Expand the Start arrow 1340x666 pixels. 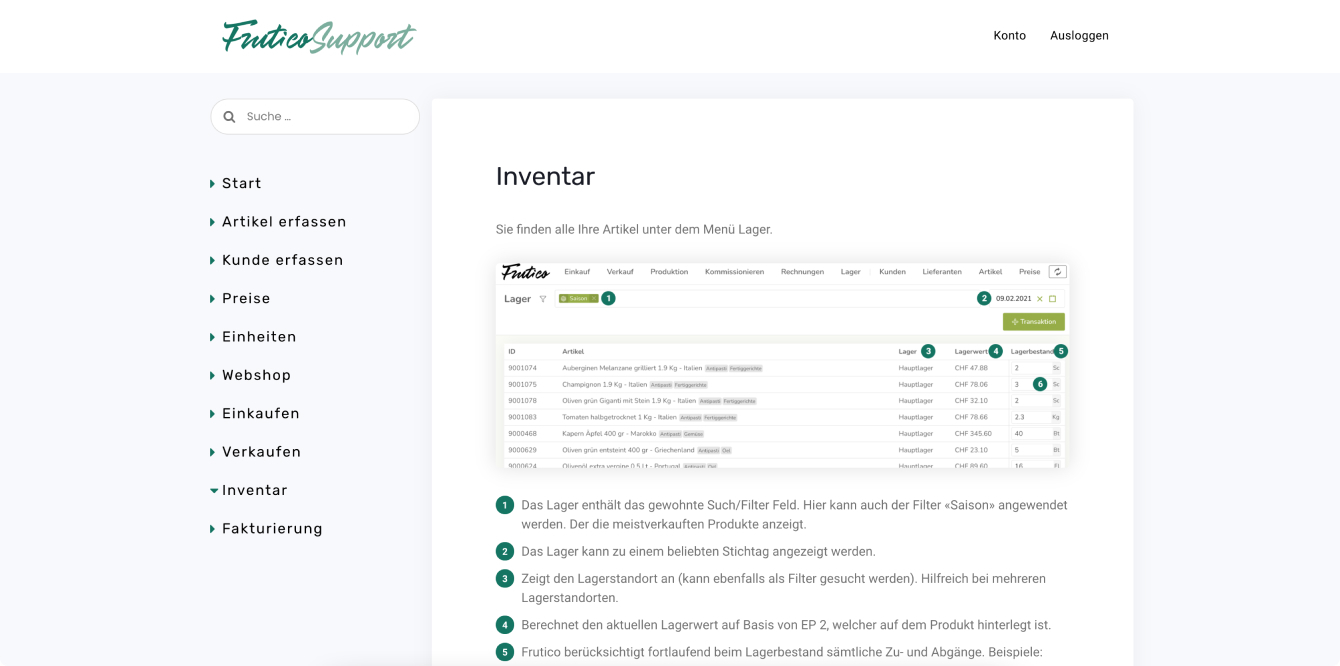coord(213,184)
